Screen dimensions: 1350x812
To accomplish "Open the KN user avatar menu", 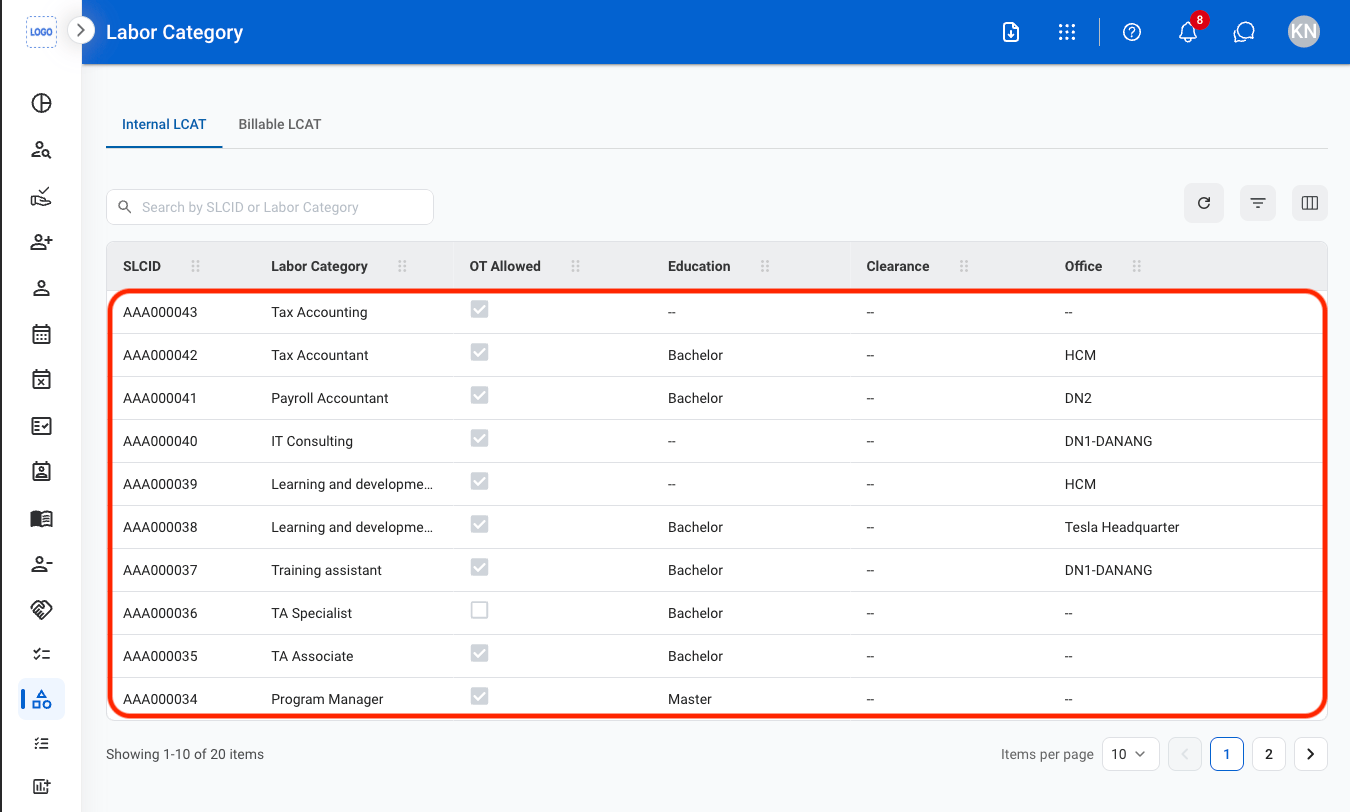I will [x=1304, y=32].
